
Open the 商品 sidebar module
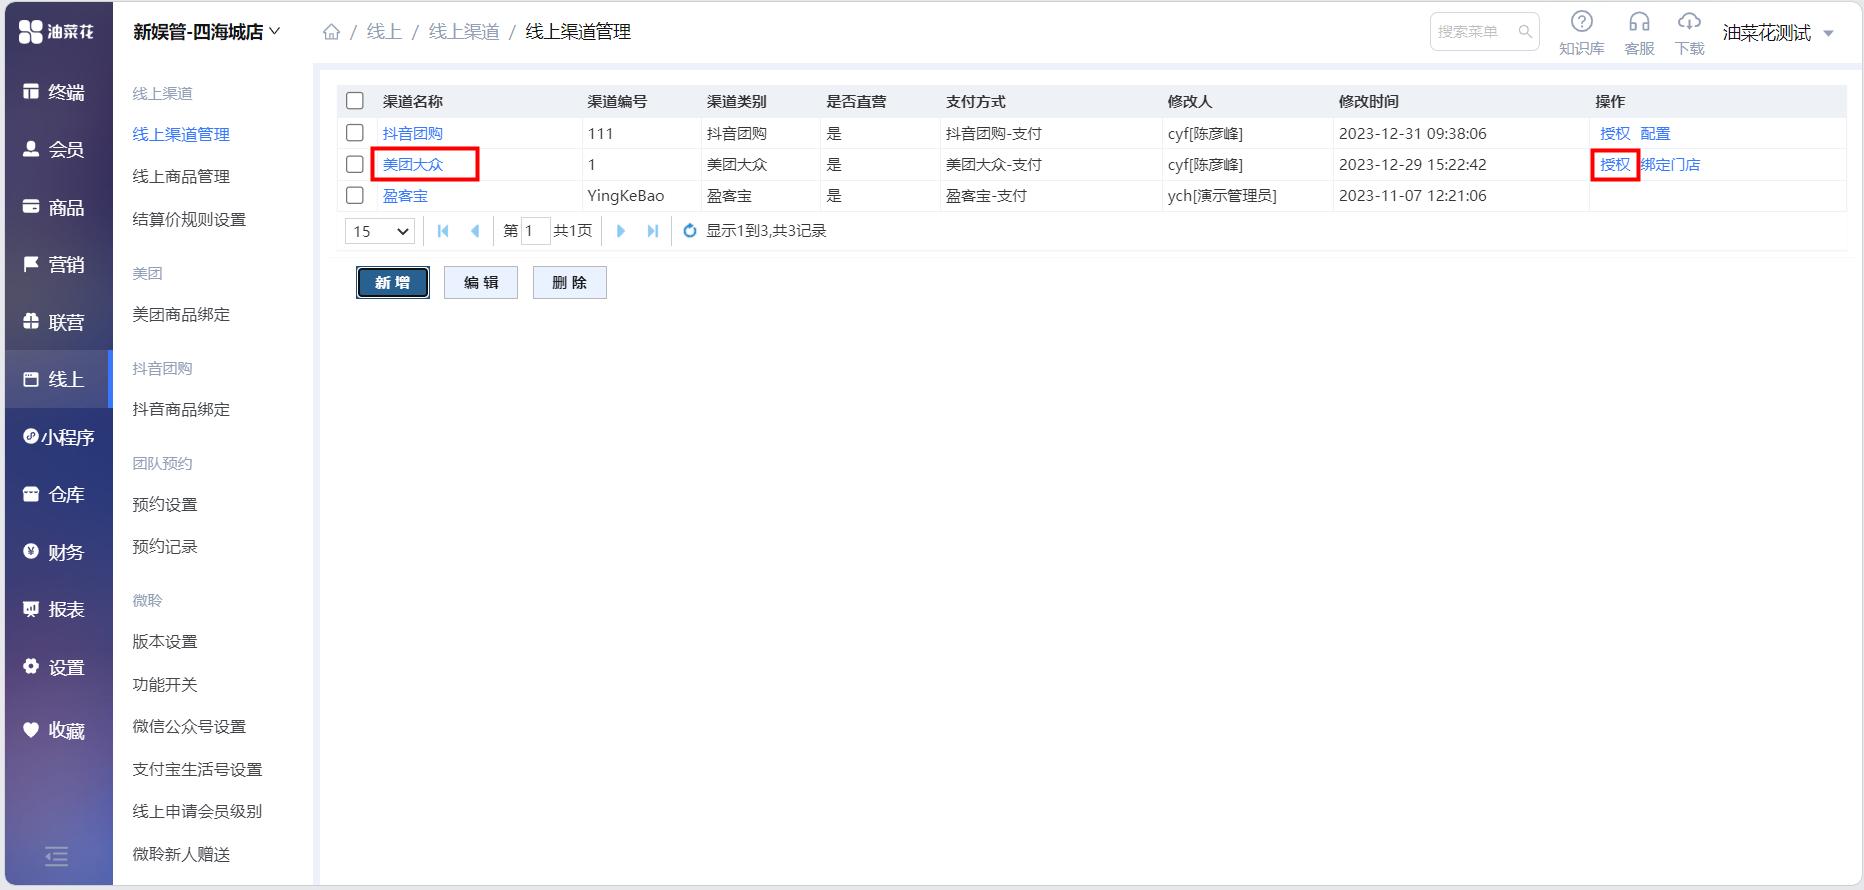pyautogui.click(x=56, y=207)
